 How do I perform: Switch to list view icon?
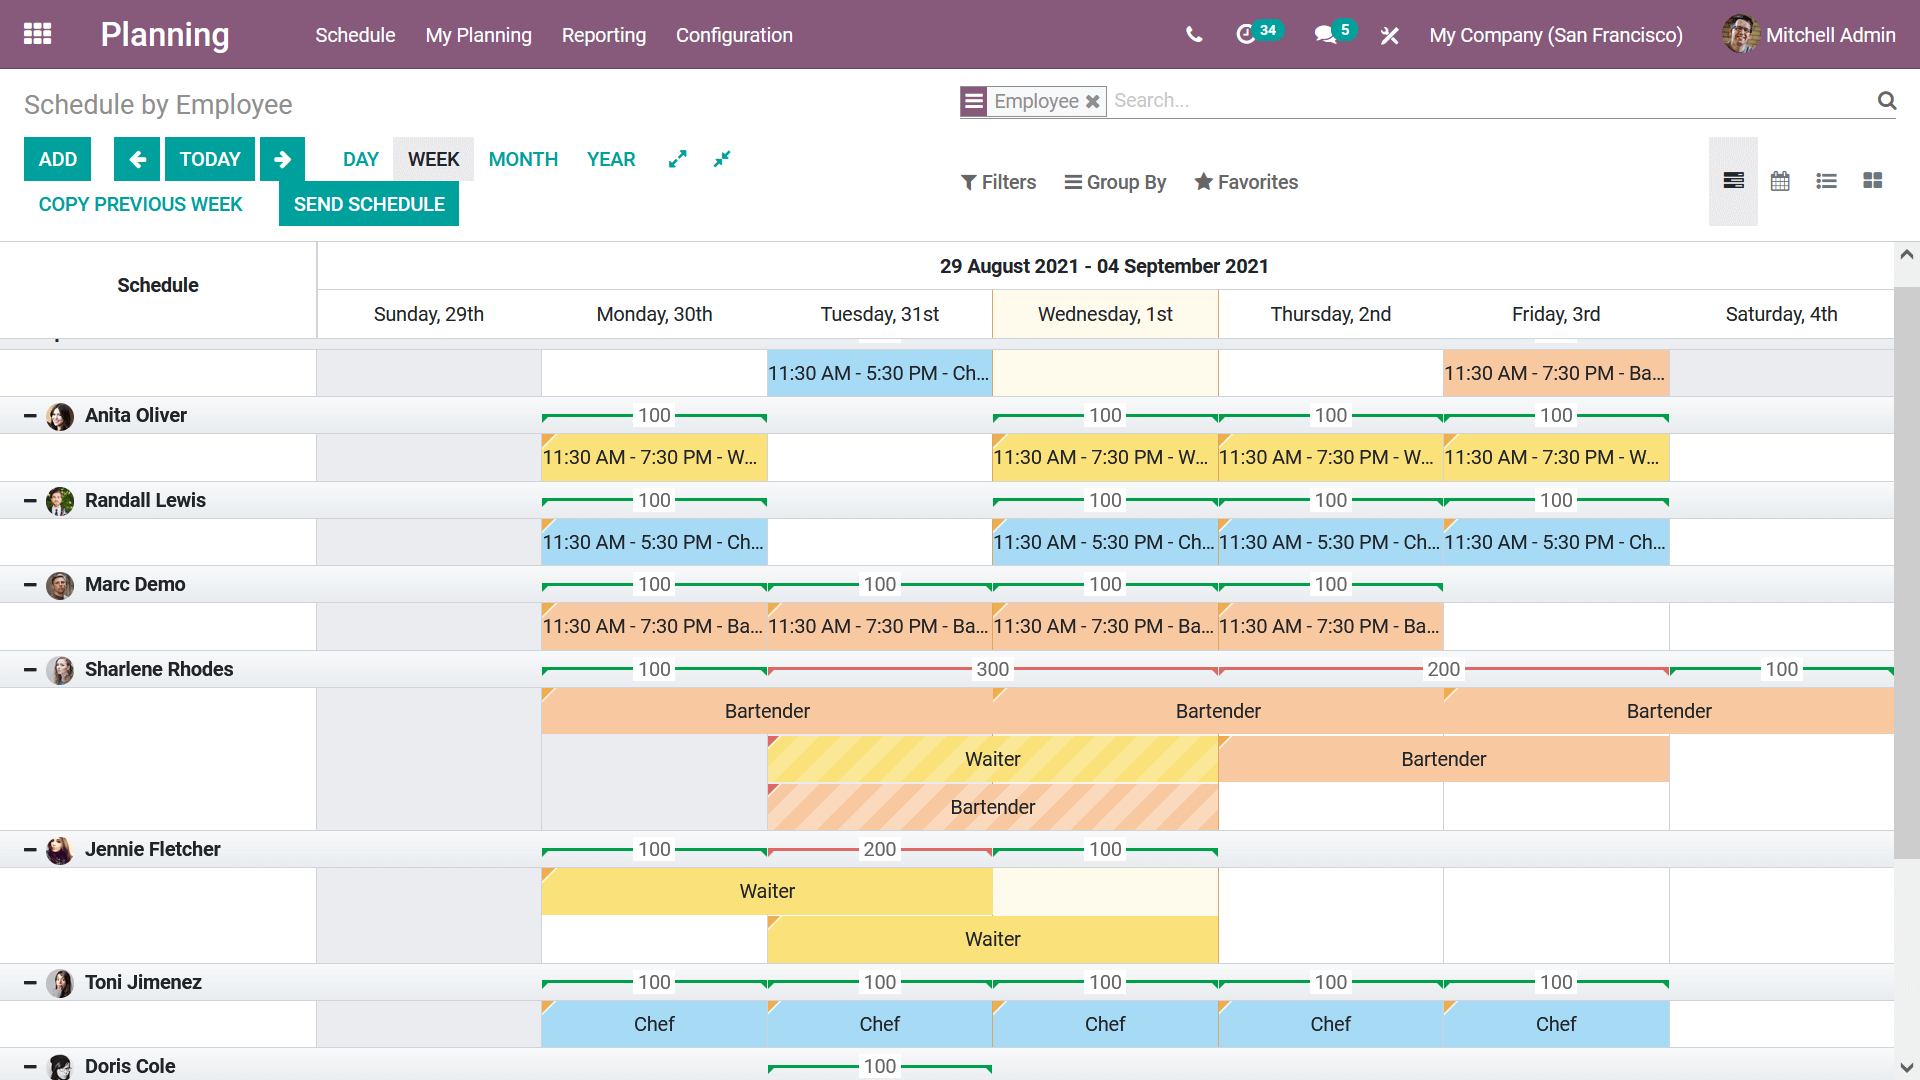[1826, 181]
